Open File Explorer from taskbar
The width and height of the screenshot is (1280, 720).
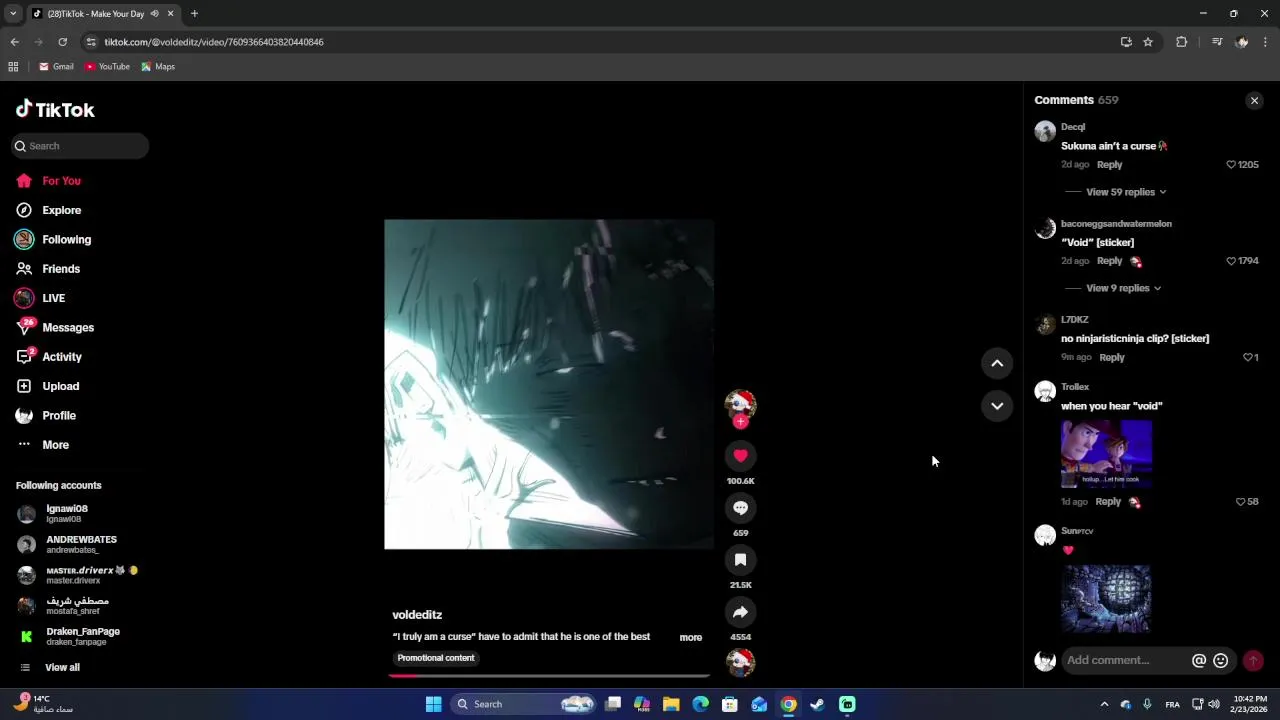tap(671, 705)
